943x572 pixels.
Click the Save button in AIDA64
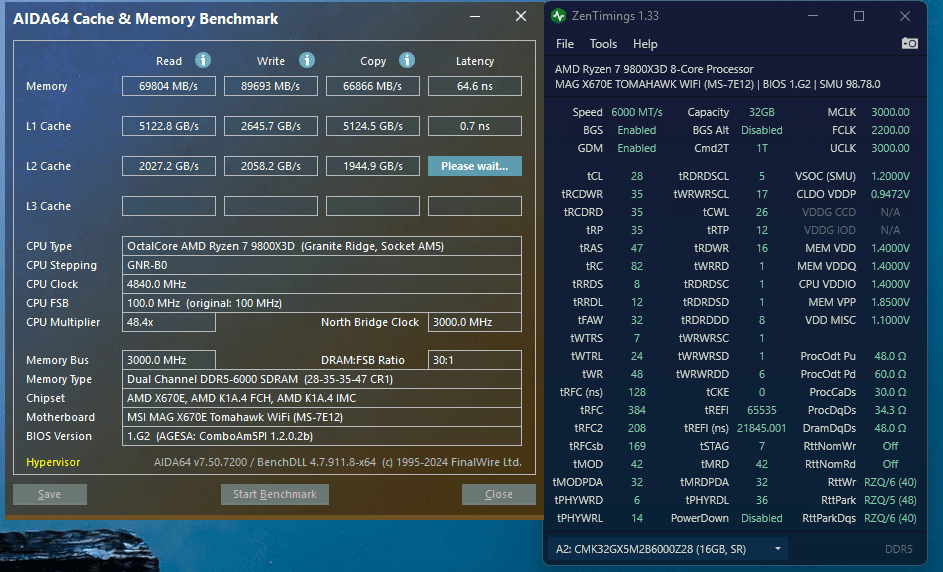point(50,494)
